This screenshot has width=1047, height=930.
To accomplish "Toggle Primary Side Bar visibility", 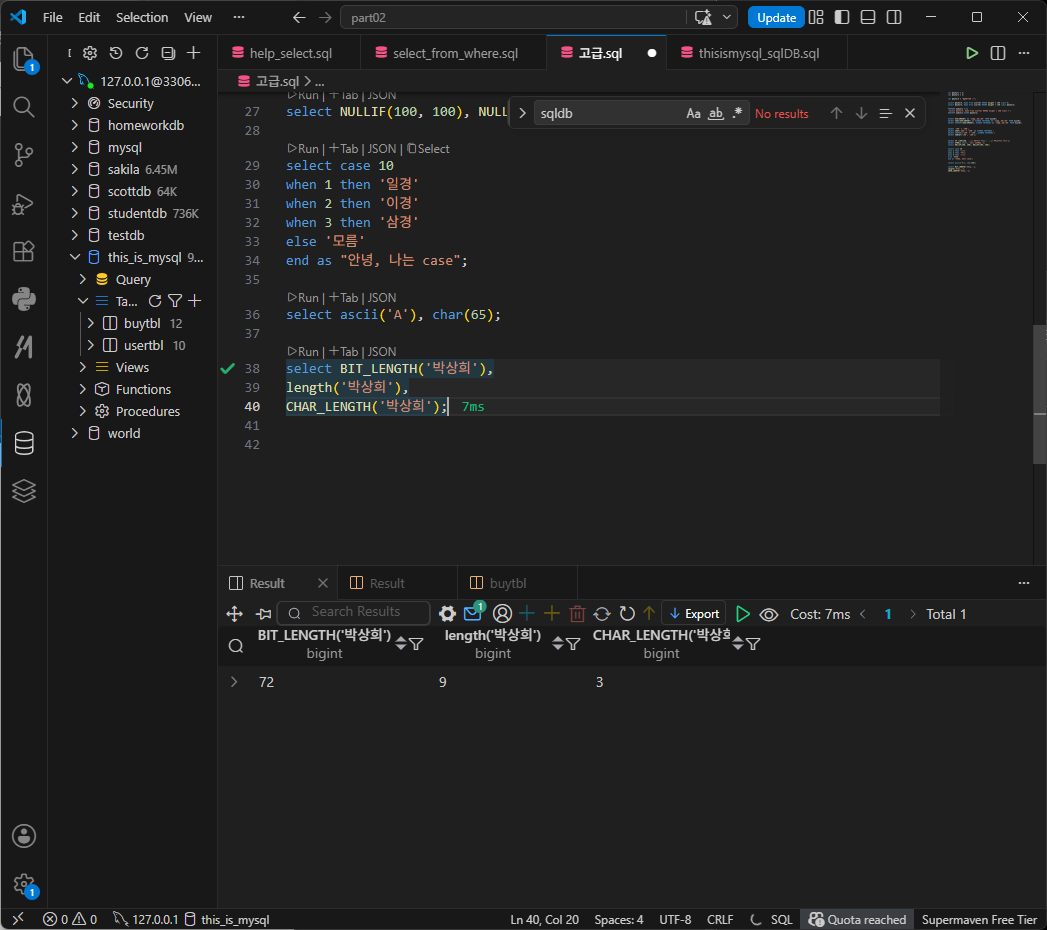I will coord(842,17).
